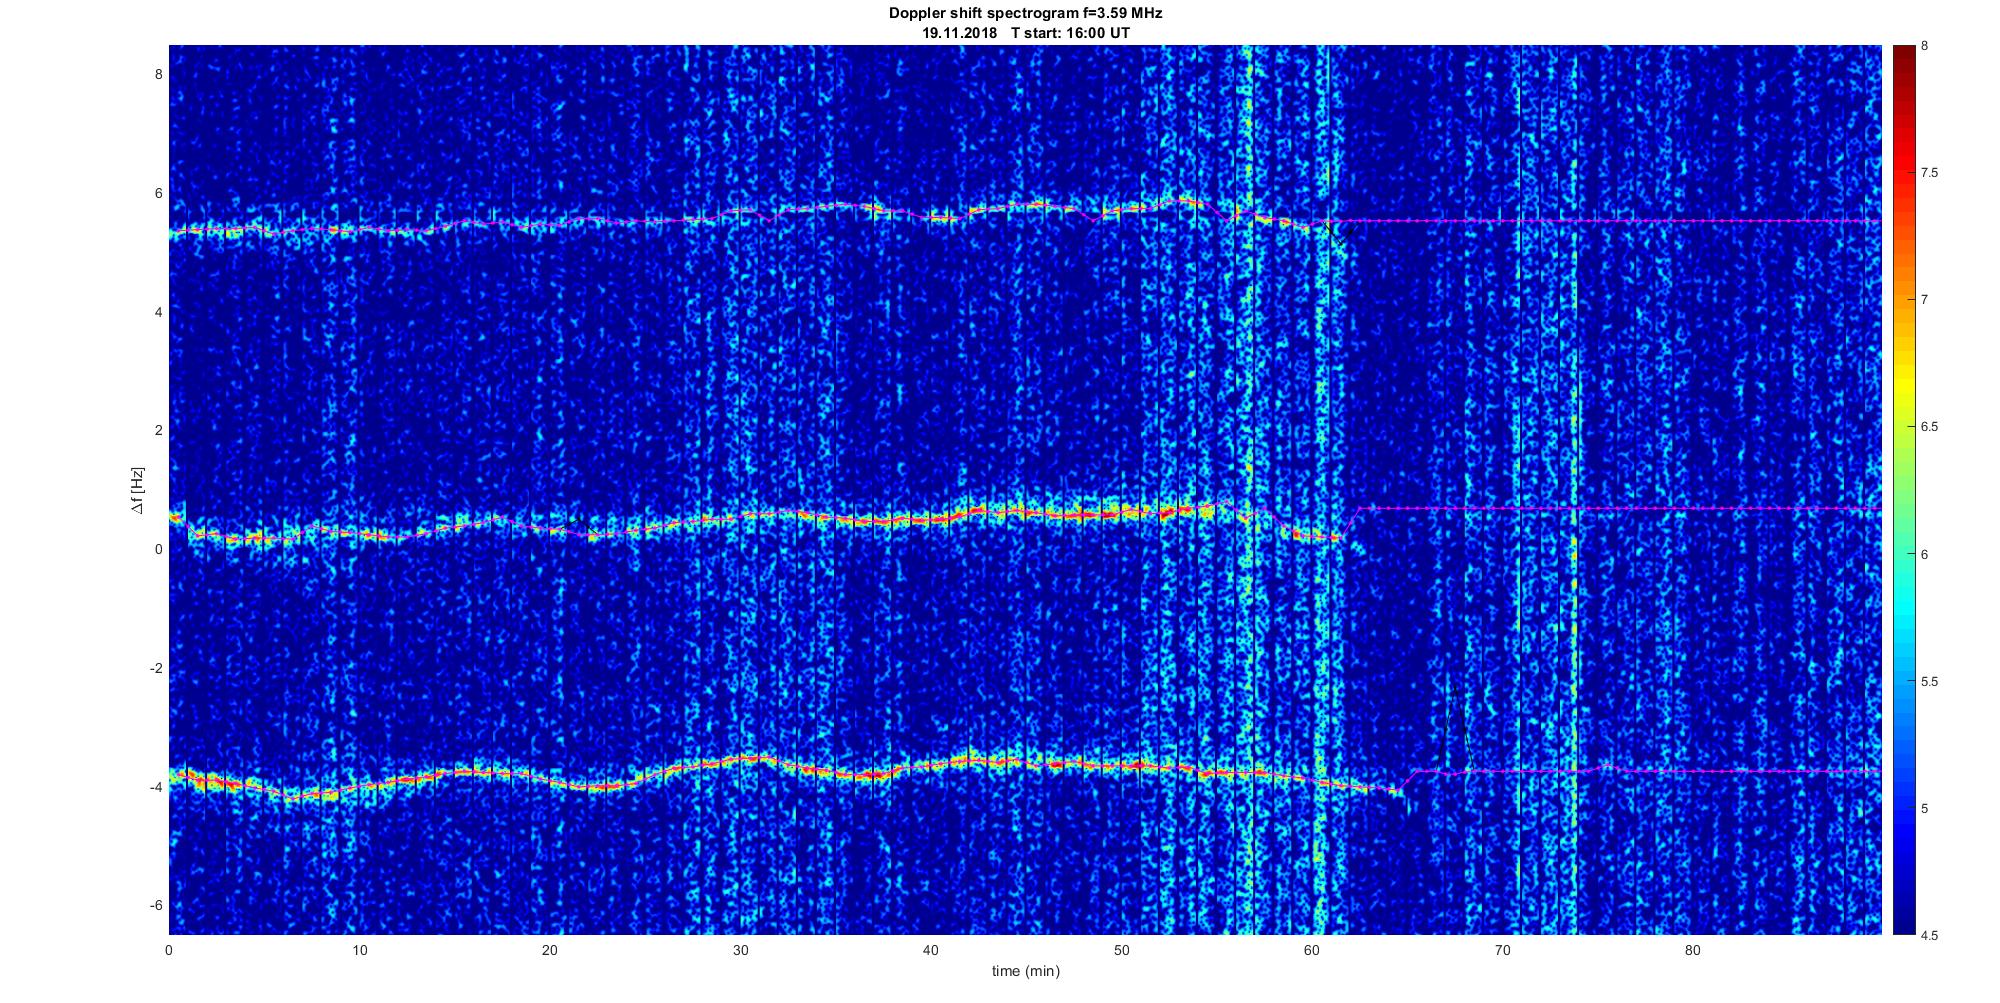Pick the colorbar tick label 5.5
The image size is (2000, 1003).
1929,682
